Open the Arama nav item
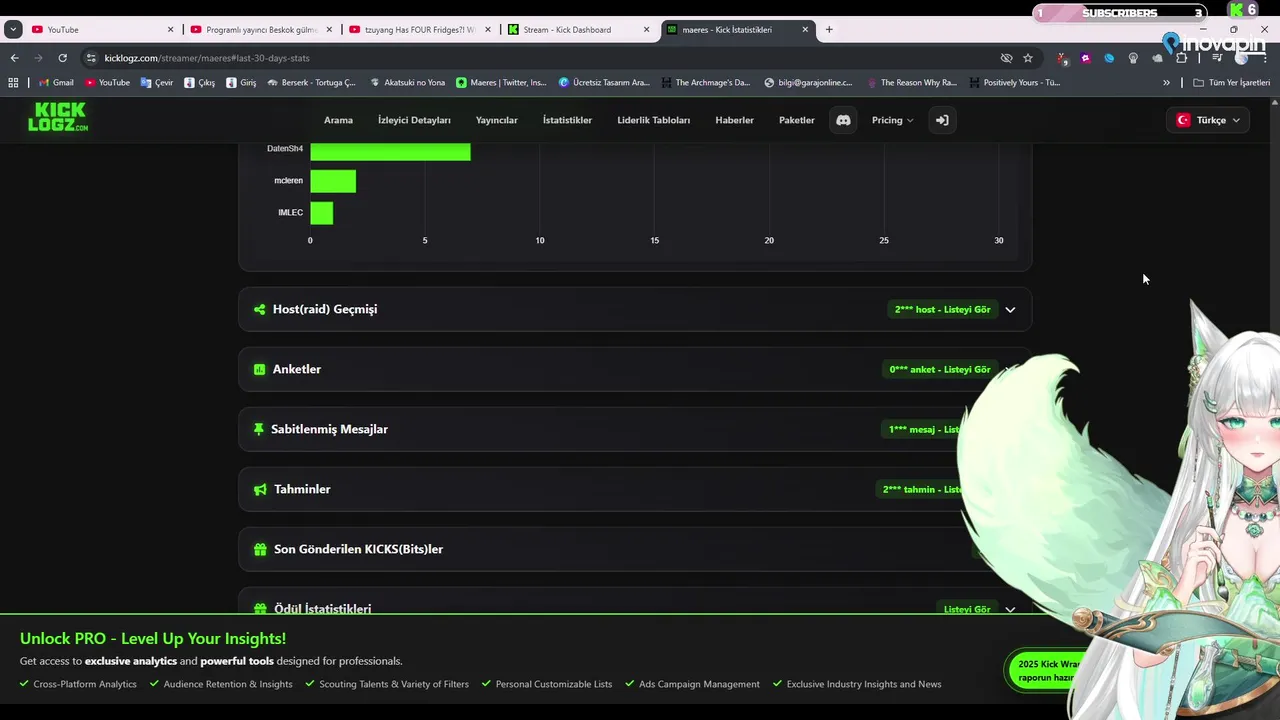This screenshot has width=1280, height=720. 338,120
